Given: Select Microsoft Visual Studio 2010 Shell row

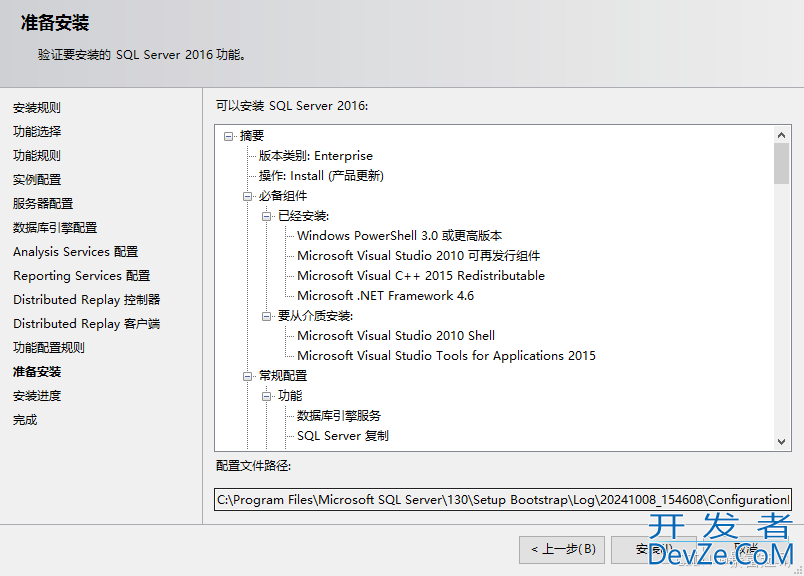Looking at the screenshot, I should point(396,336).
